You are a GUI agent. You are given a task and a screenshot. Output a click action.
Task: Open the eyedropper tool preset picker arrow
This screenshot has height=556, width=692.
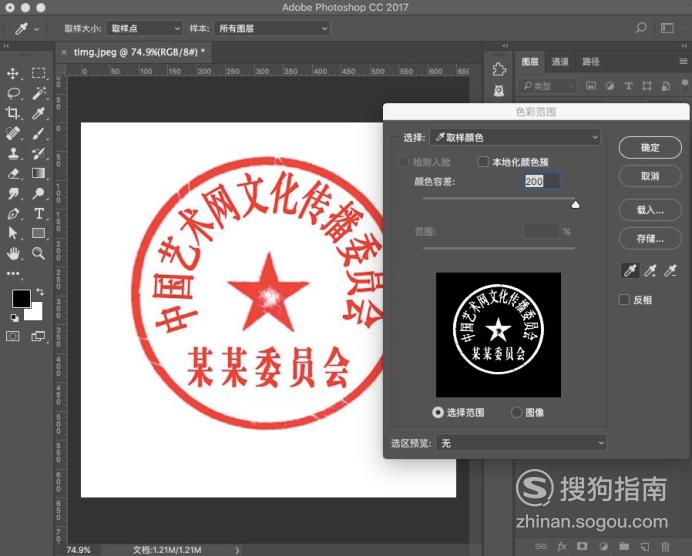pos(37,29)
